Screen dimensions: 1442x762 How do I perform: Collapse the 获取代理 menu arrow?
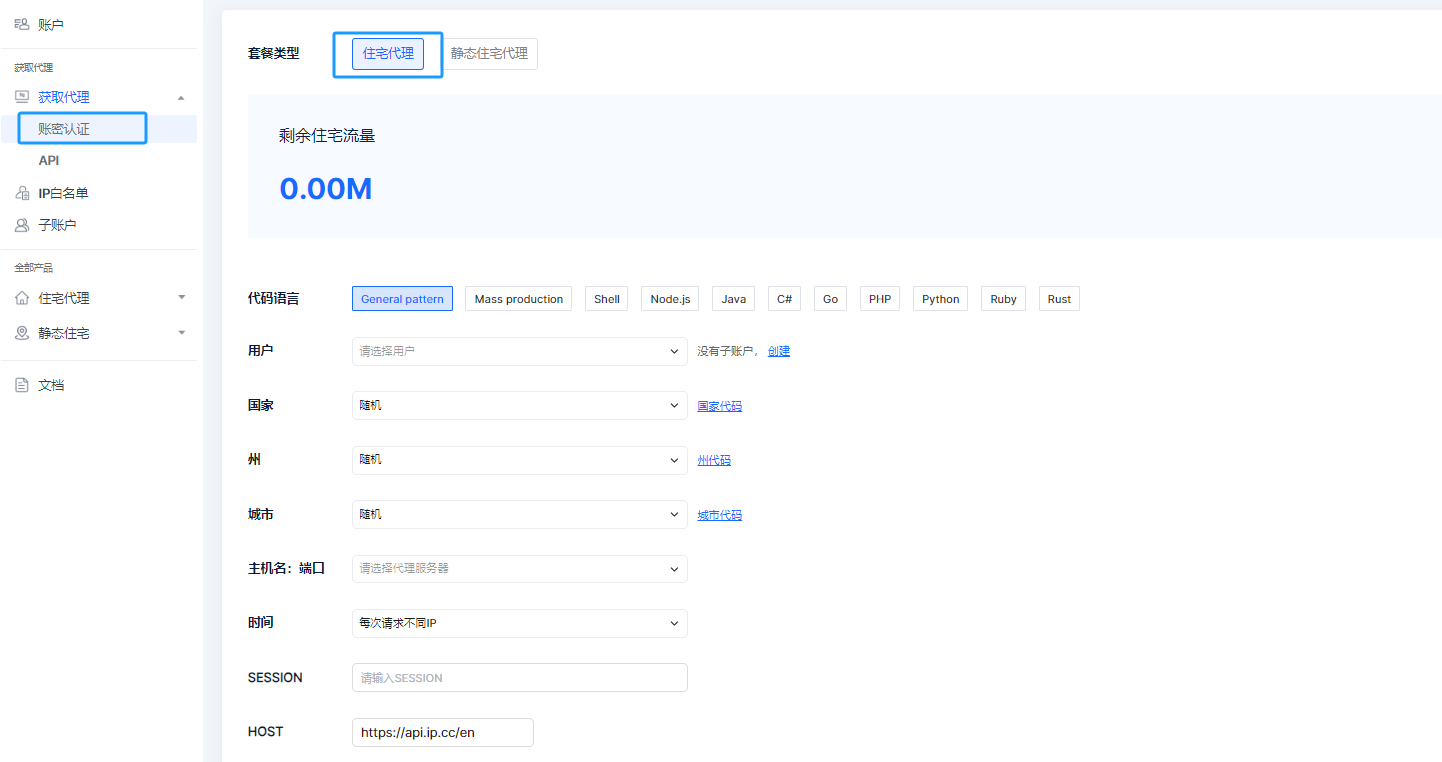pyautogui.click(x=181, y=98)
